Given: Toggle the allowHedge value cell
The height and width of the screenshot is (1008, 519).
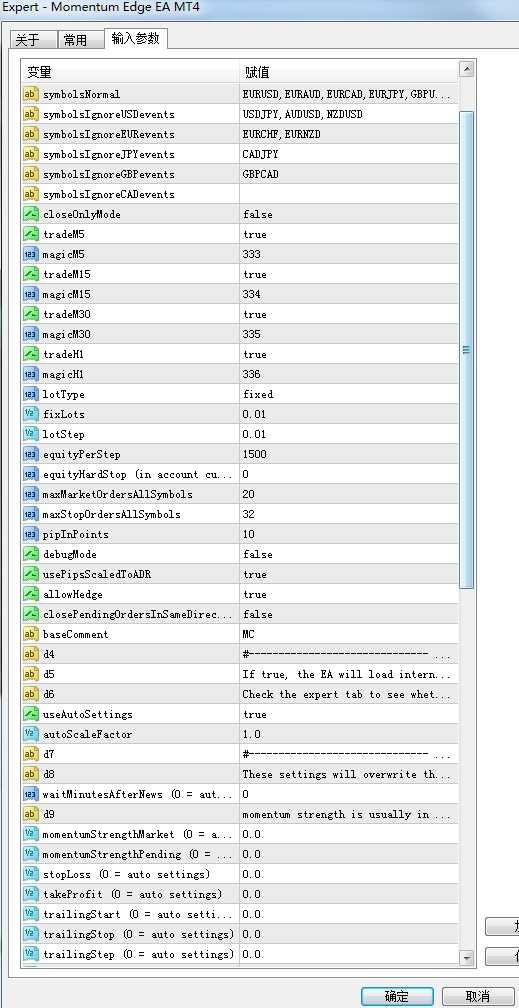Looking at the screenshot, I should tap(349, 595).
